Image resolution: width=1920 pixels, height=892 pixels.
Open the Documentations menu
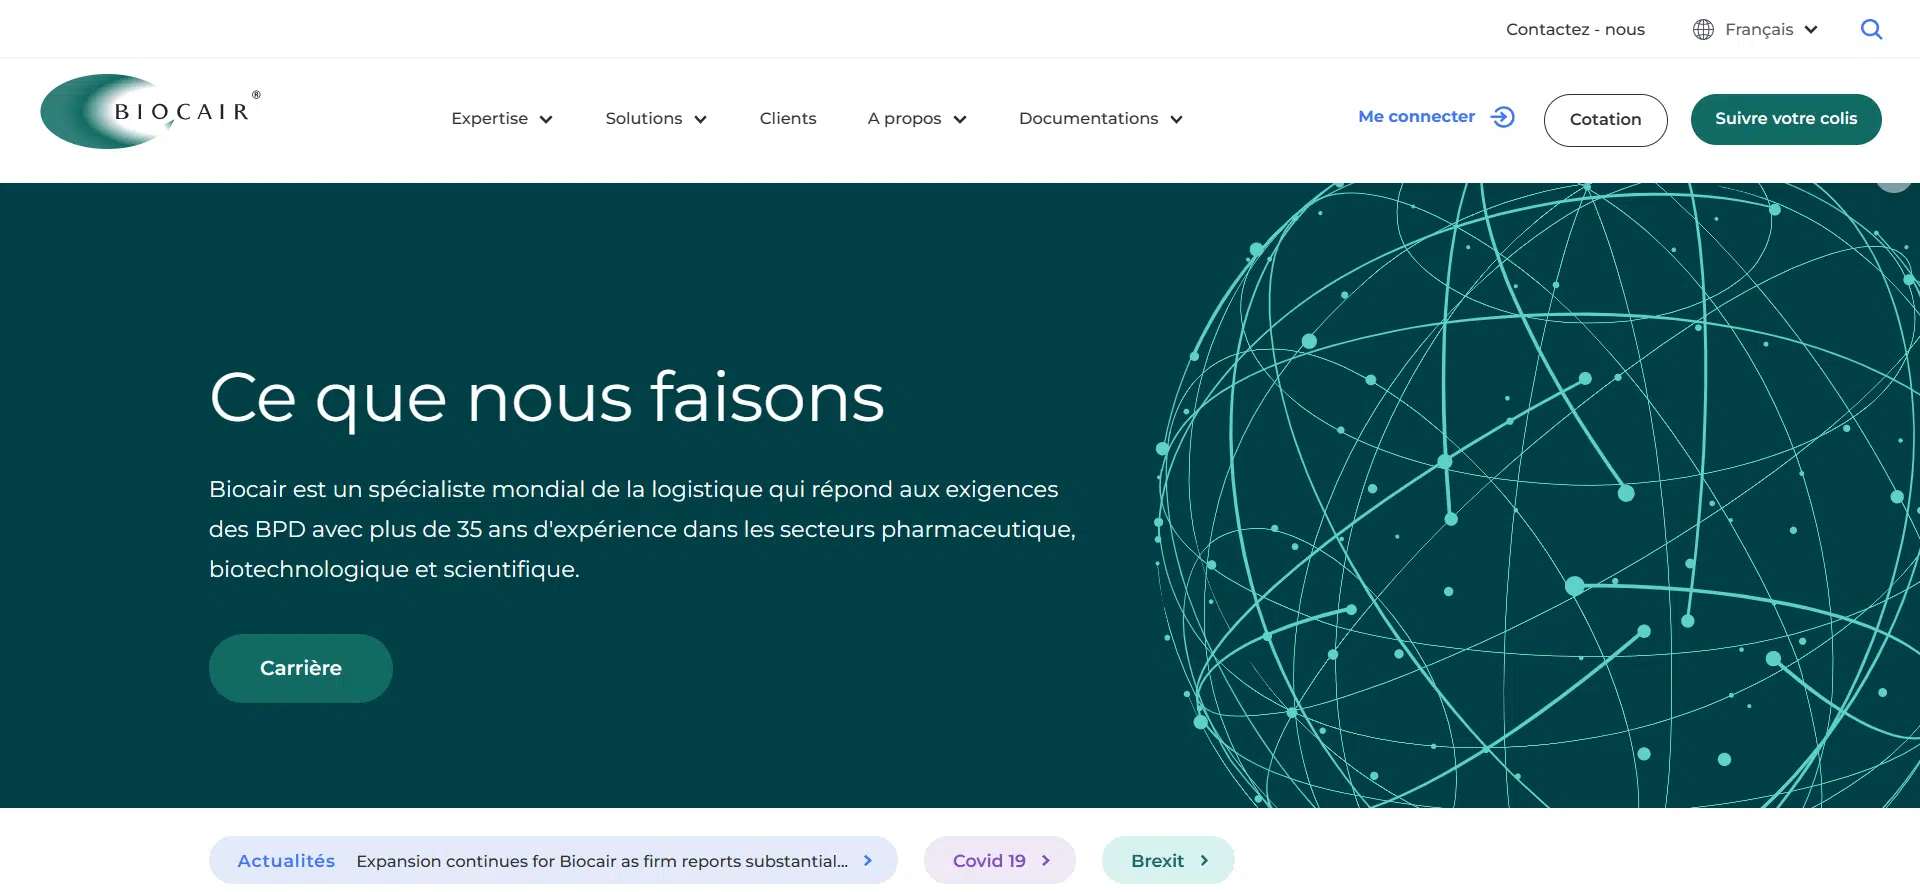click(1089, 119)
